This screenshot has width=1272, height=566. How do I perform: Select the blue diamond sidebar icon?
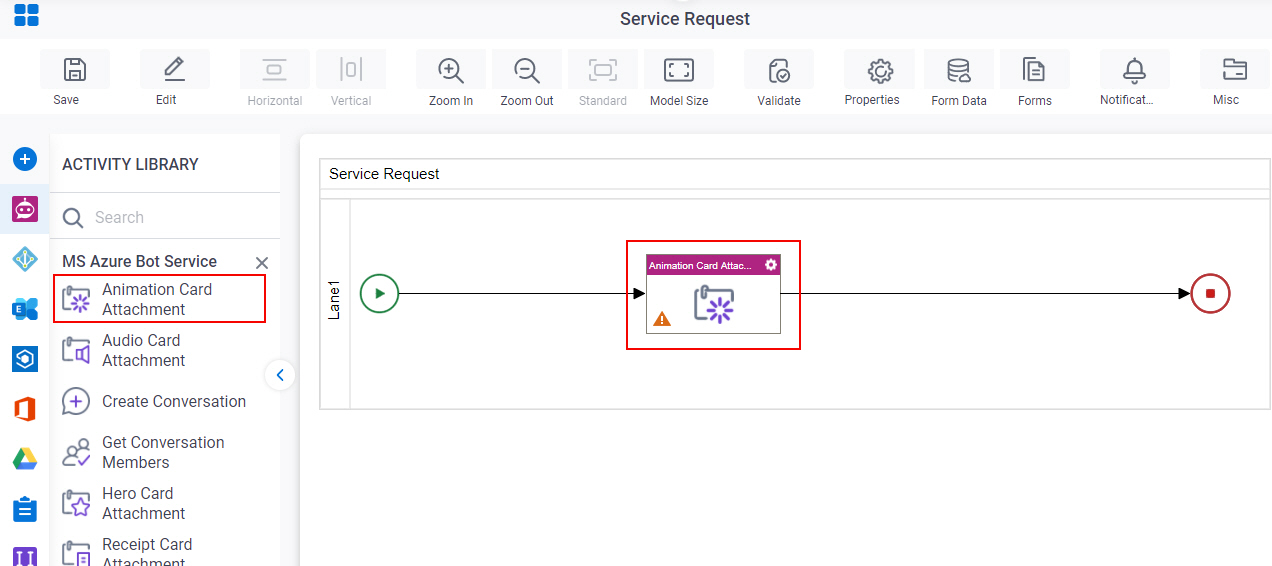pyautogui.click(x=25, y=259)
